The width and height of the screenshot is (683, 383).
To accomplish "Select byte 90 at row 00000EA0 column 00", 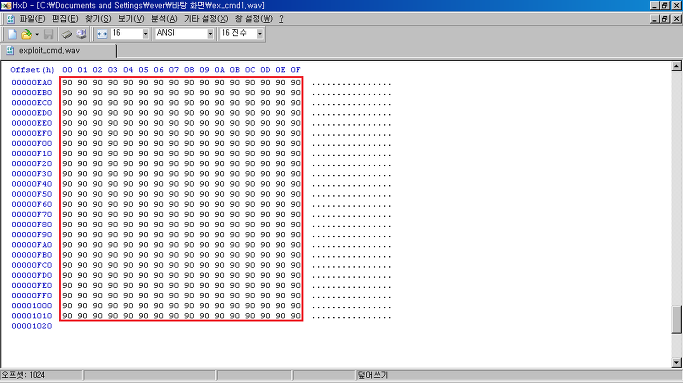I will (67, 82).
